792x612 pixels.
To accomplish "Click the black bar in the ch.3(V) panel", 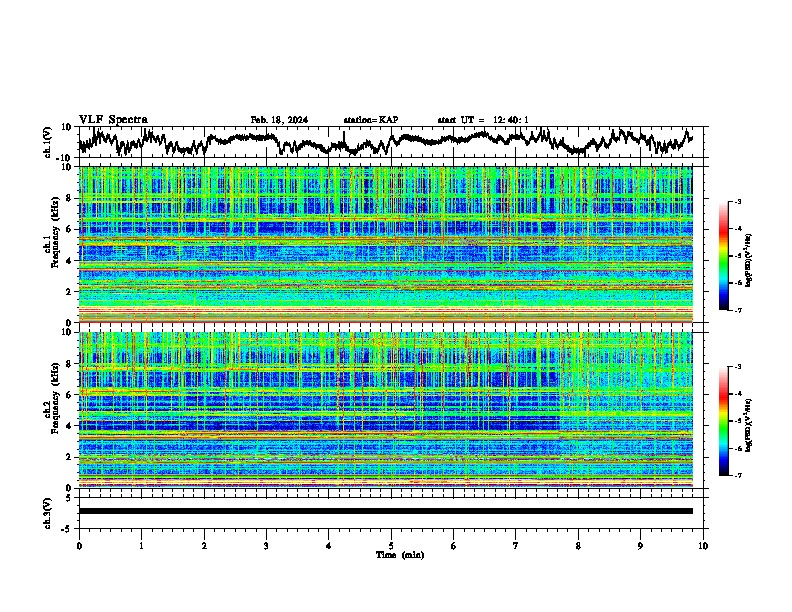I will [x=386, y=511].
